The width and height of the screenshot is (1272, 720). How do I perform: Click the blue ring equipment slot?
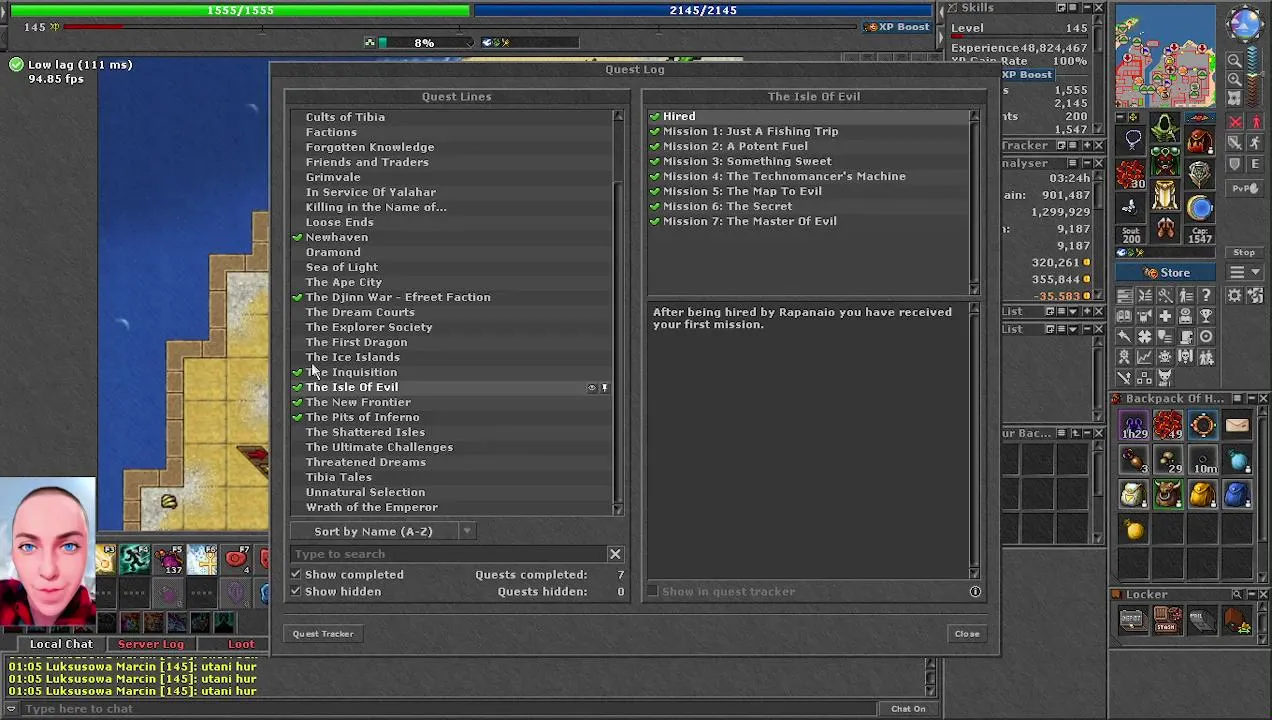point(1200,208)
